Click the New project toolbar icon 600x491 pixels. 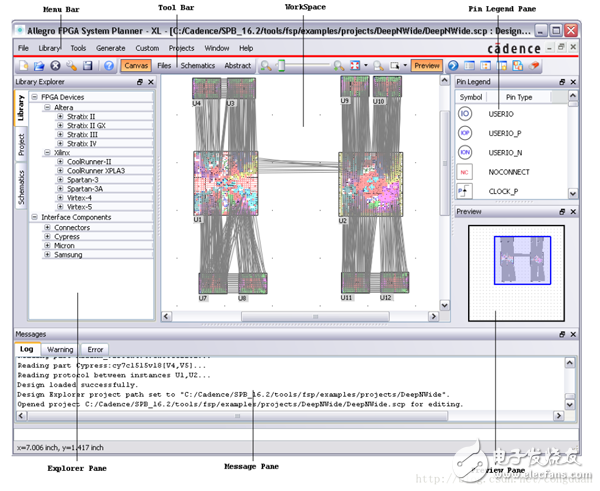24,66
